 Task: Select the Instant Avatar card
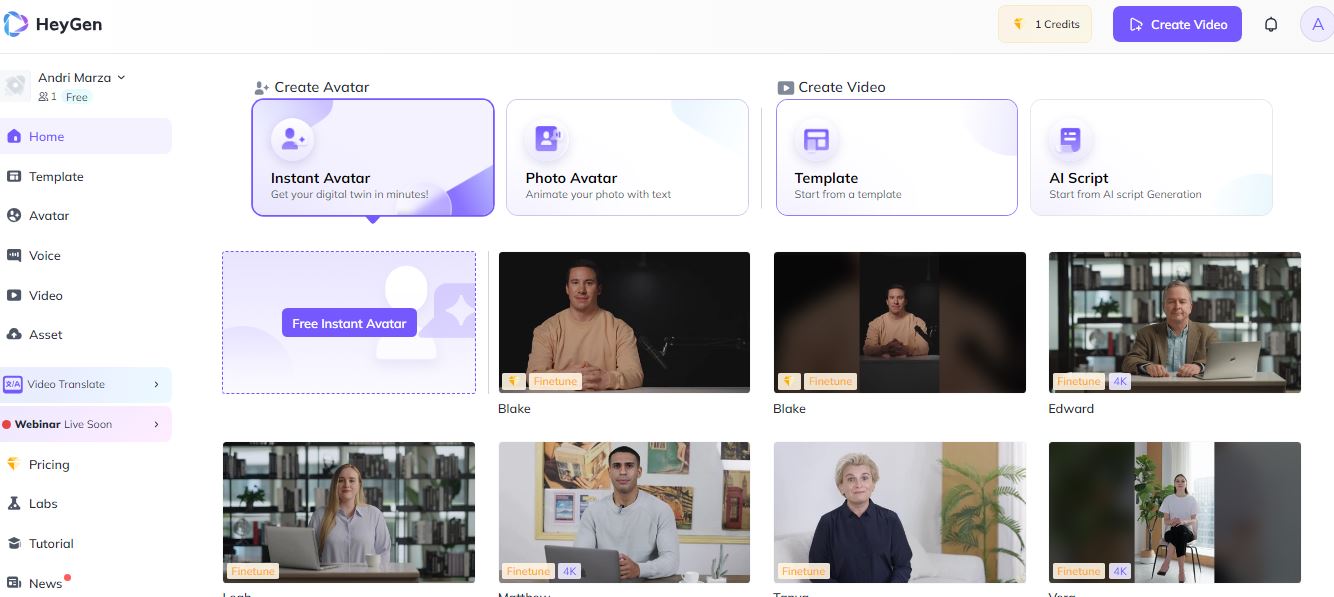pos(373,157)
